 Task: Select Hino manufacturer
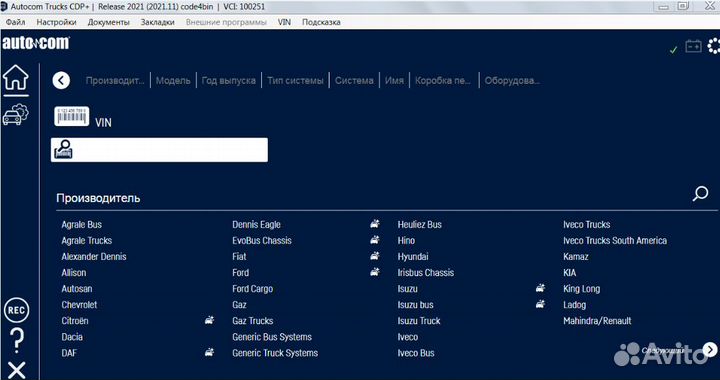coord(406,240)
